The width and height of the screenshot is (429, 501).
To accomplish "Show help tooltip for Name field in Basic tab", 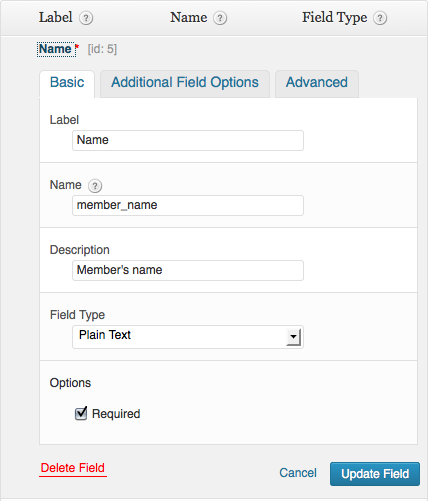I will pyautogui.click(x=95, y=186).
